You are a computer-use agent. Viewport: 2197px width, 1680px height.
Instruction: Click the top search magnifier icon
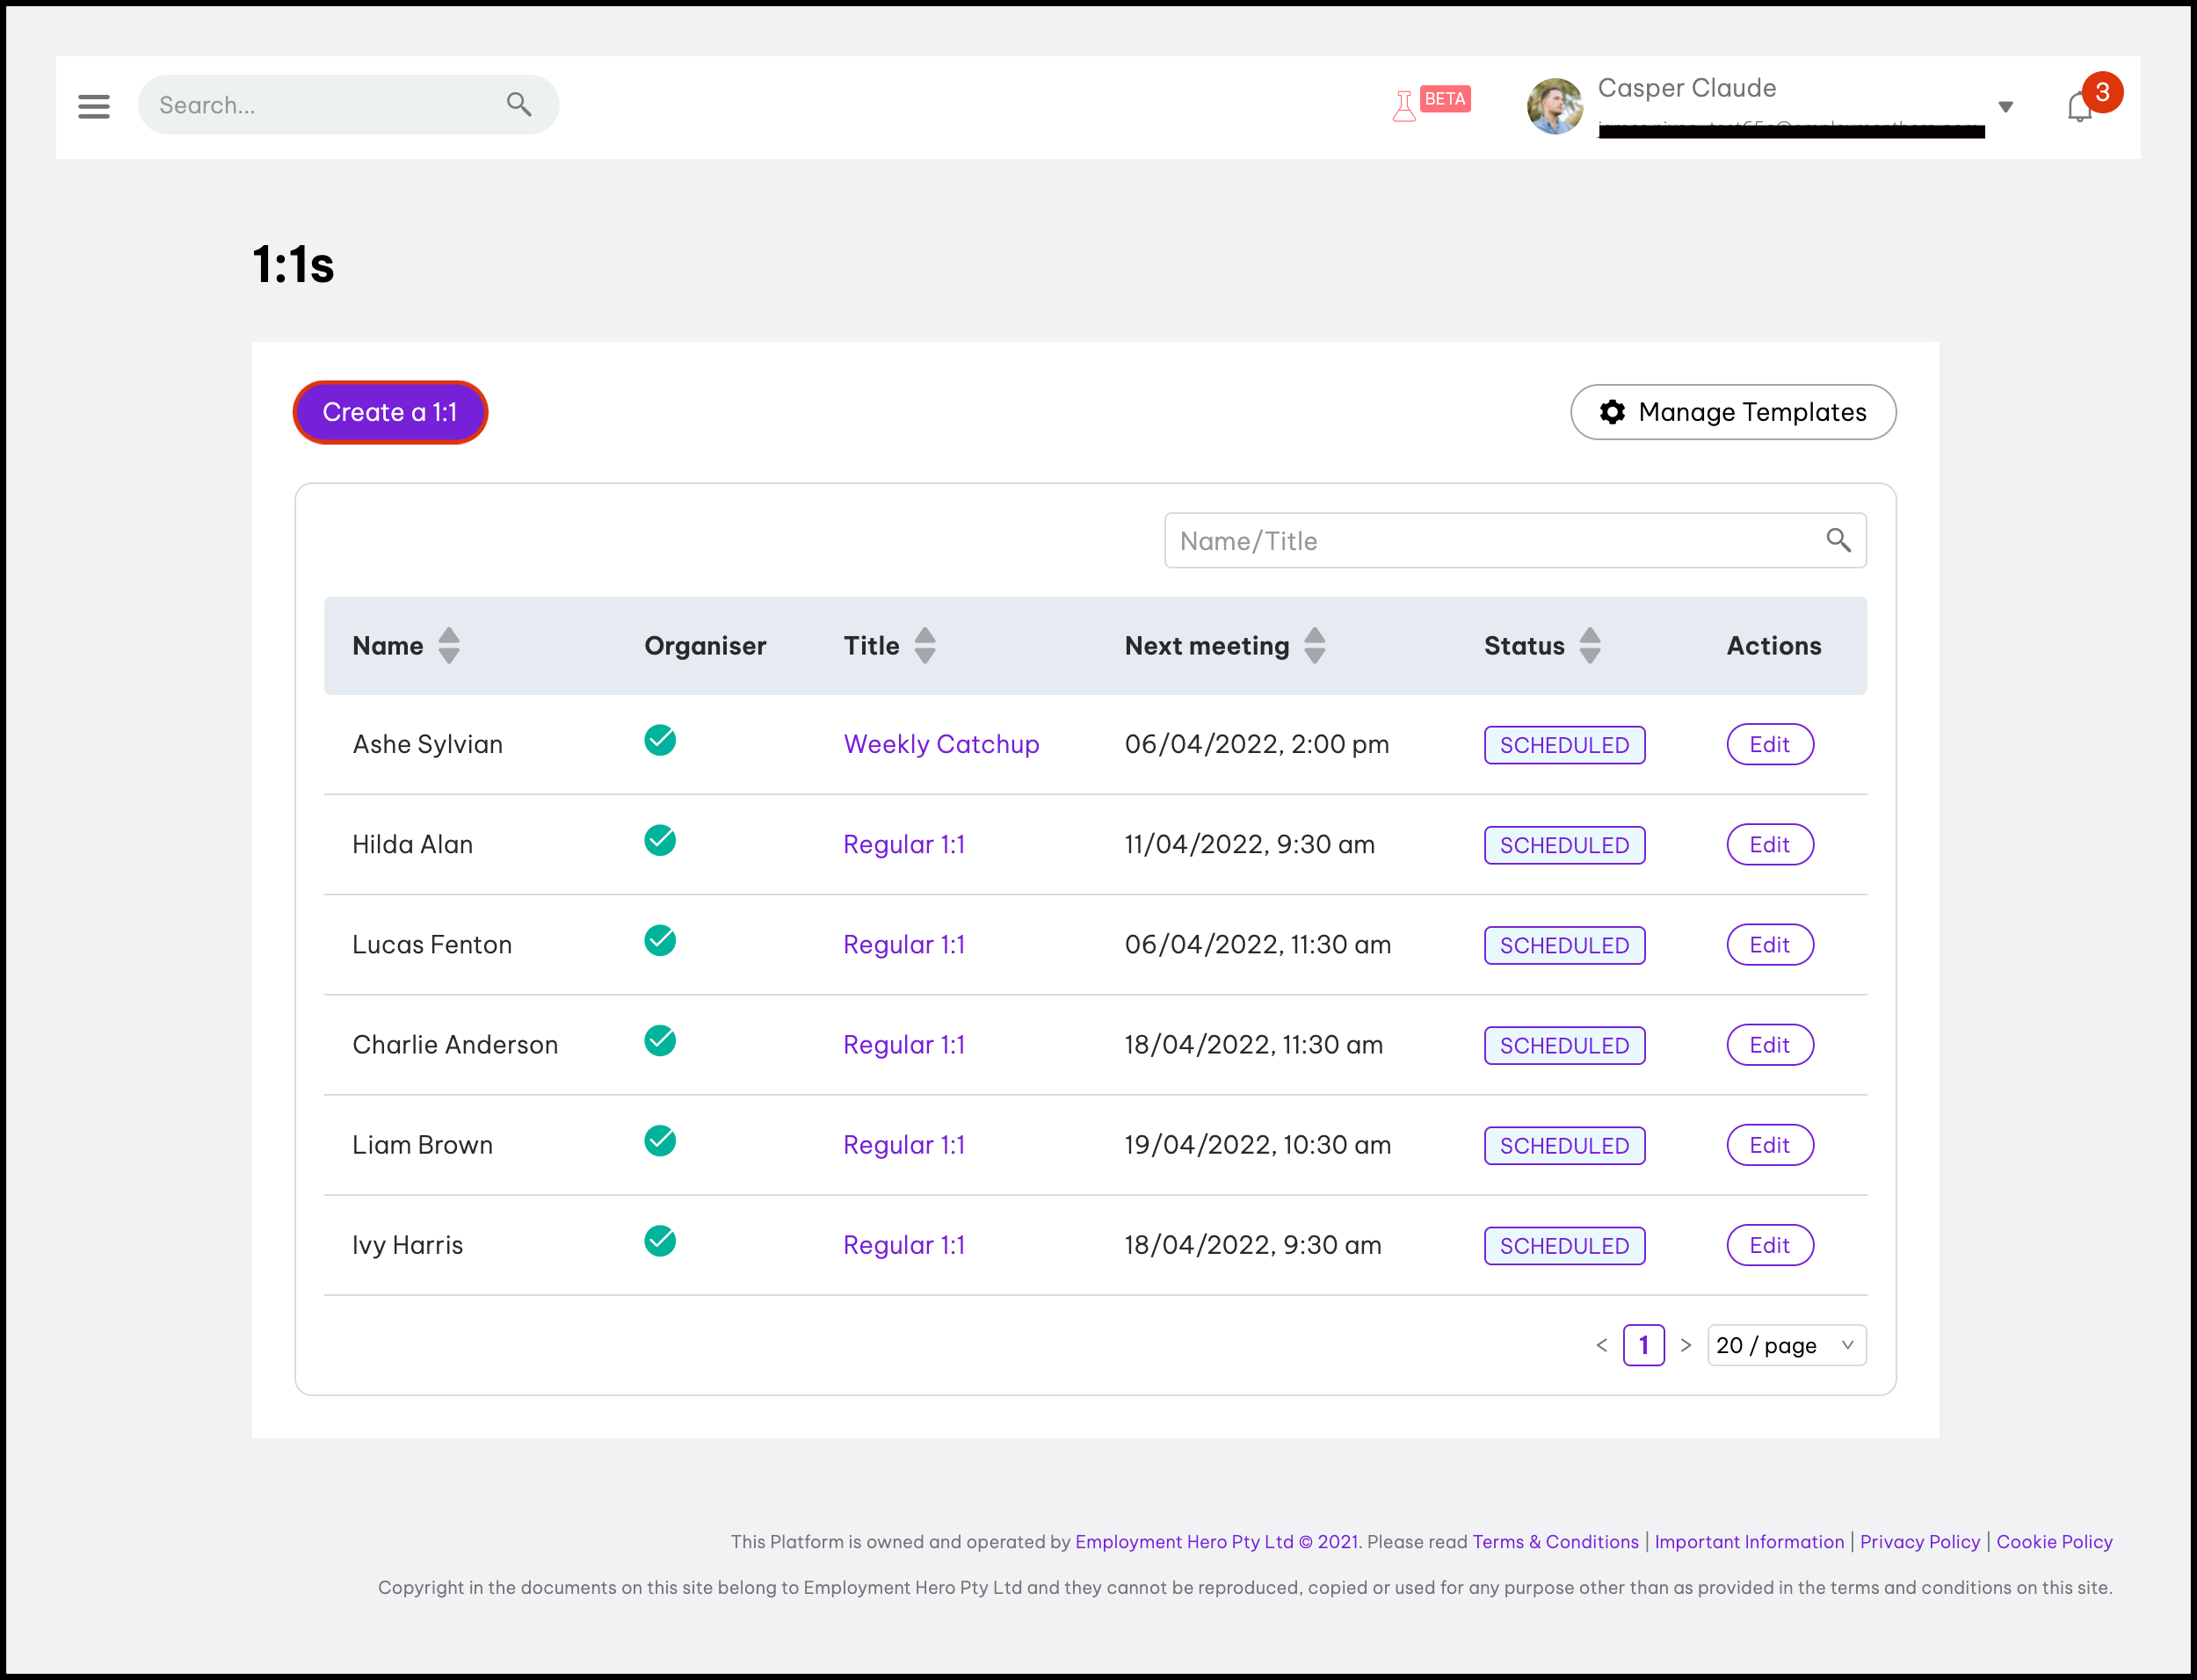pyautogui.click(x=518, y=104)
